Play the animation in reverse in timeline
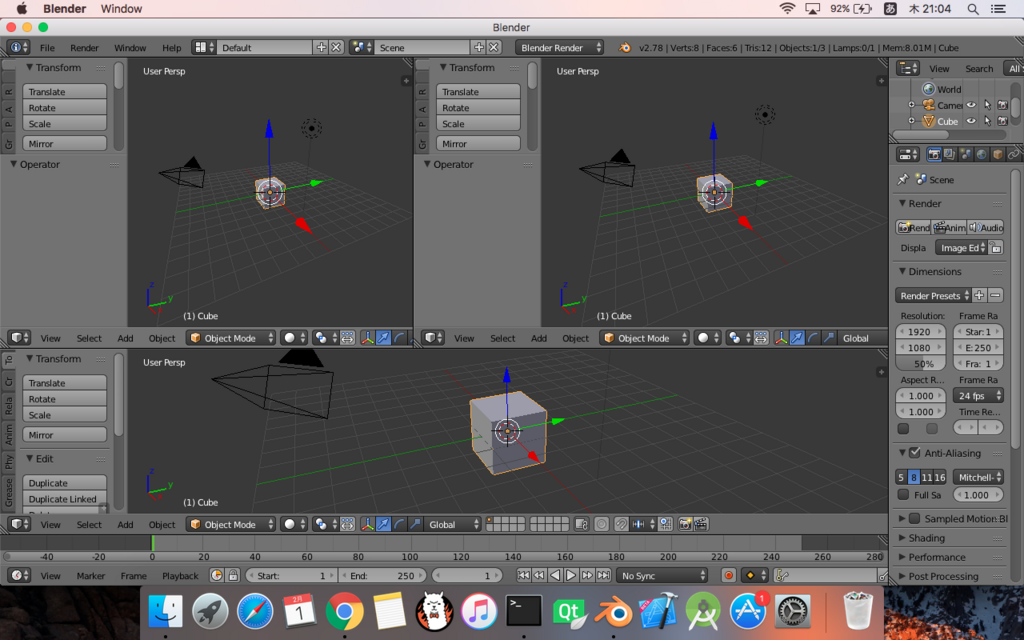 click(x=554, y=575)
